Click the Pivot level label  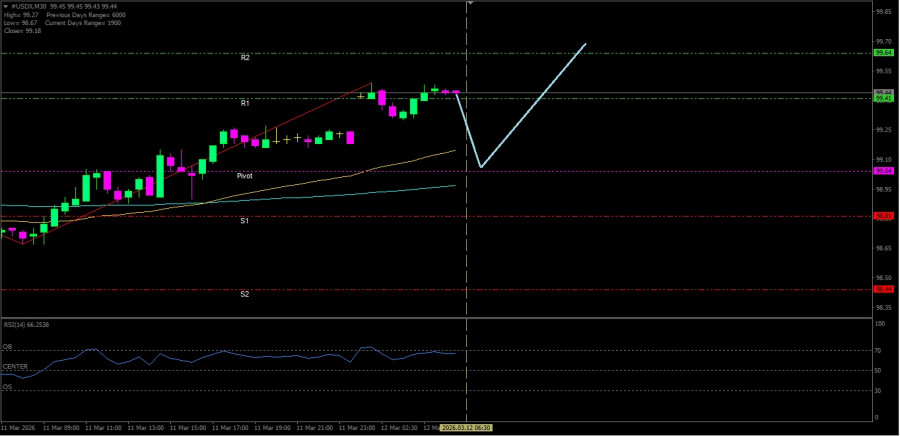(x=245, y=176)
